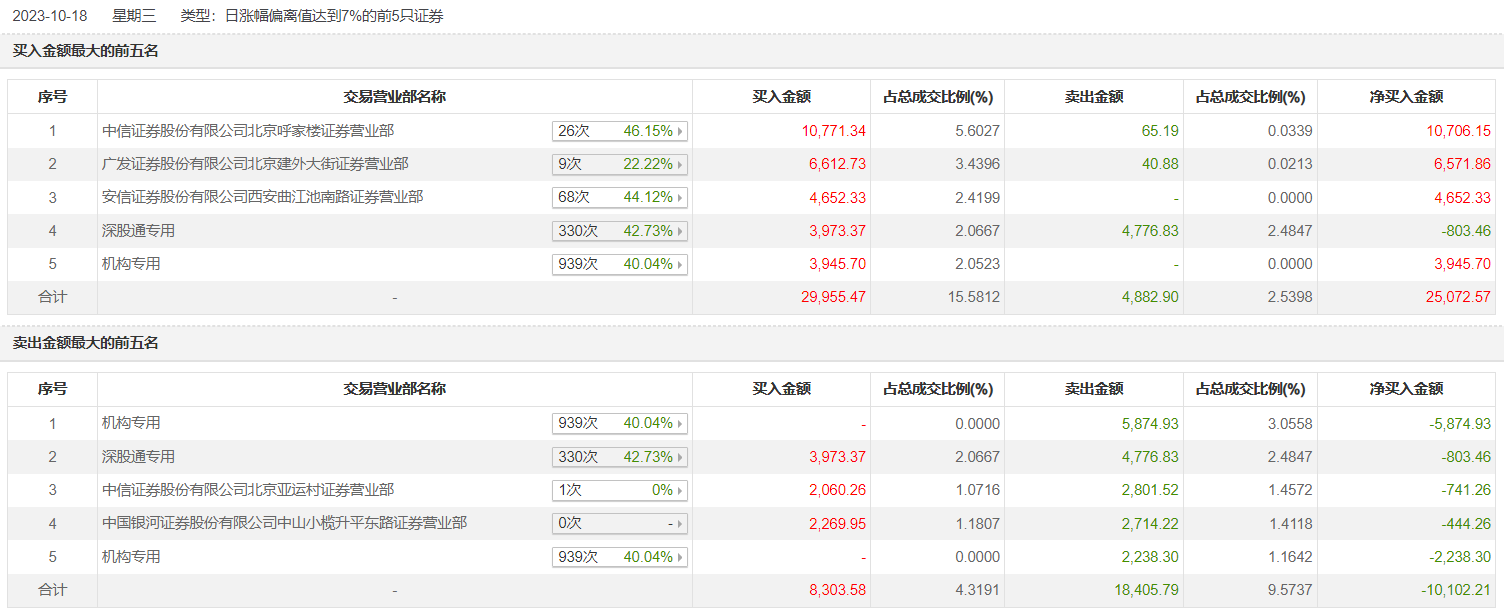The image size is (1504, 614).
Task: Click 深股通专用 in the top sellers table
Action: [138, 457]
